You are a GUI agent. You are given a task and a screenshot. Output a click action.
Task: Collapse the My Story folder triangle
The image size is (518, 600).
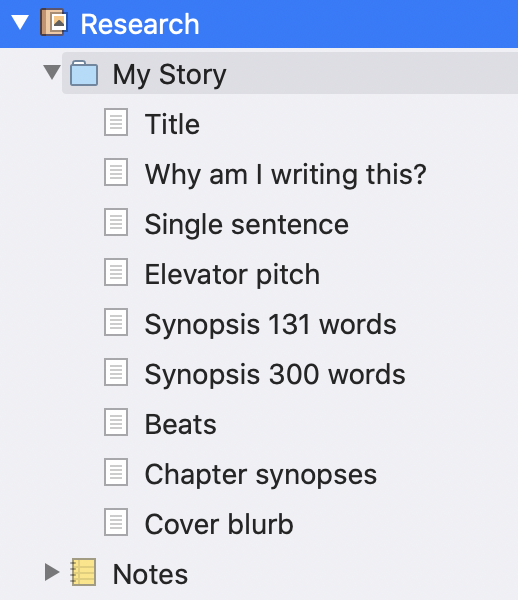(52, 72)
